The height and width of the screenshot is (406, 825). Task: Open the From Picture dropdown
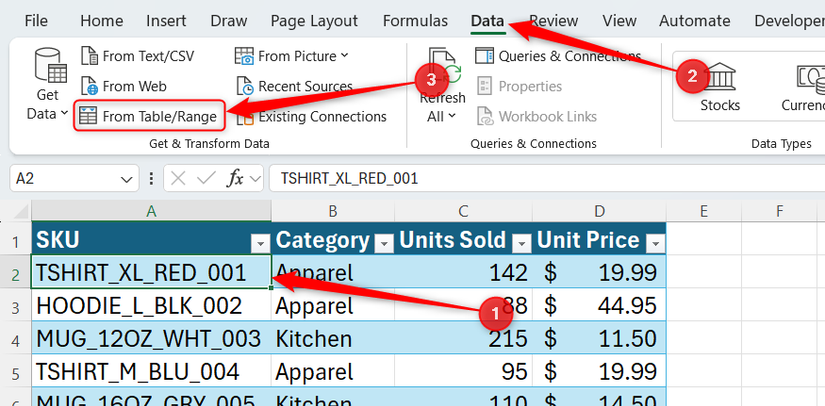point(291,56)
